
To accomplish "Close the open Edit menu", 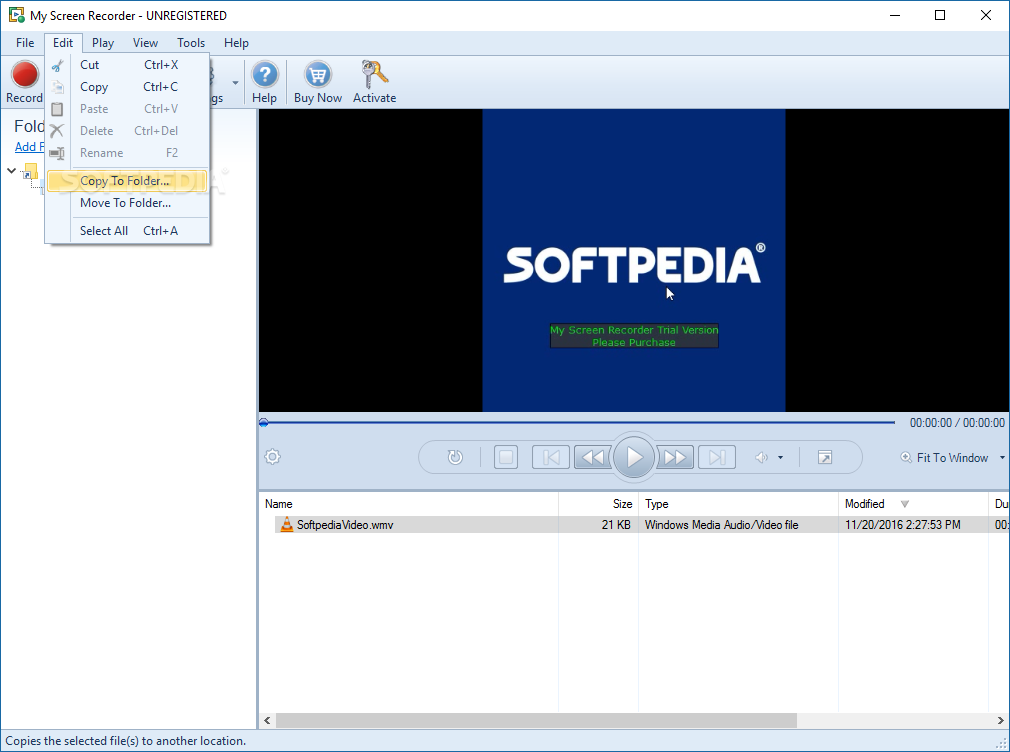I will click(x=62, y=43).
